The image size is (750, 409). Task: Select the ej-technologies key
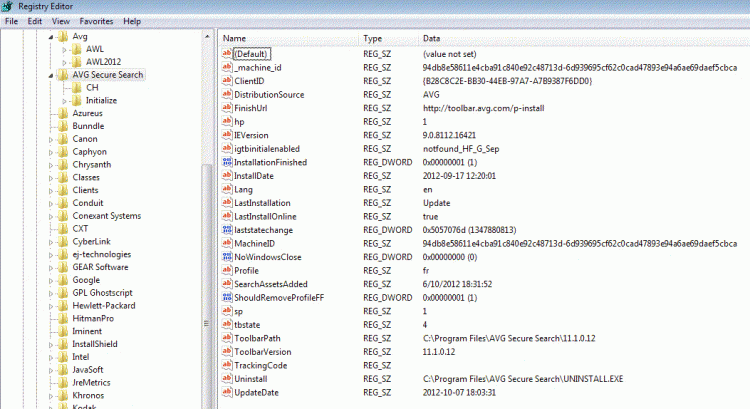101,254
